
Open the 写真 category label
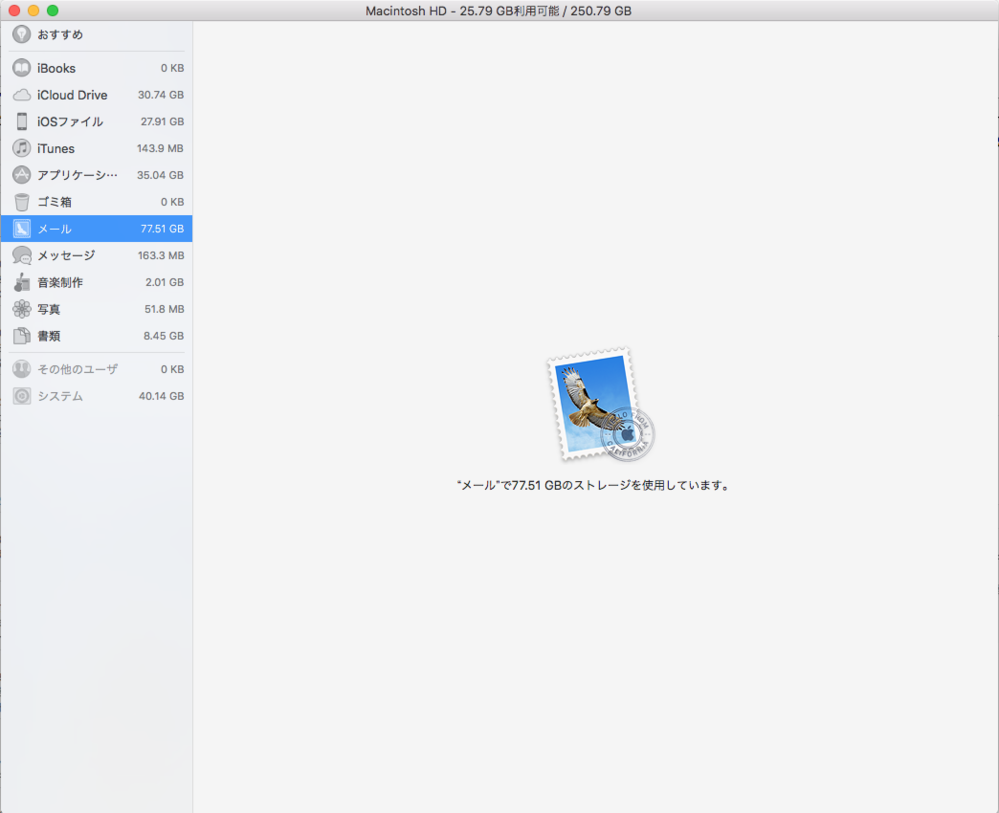coord(48,309)
